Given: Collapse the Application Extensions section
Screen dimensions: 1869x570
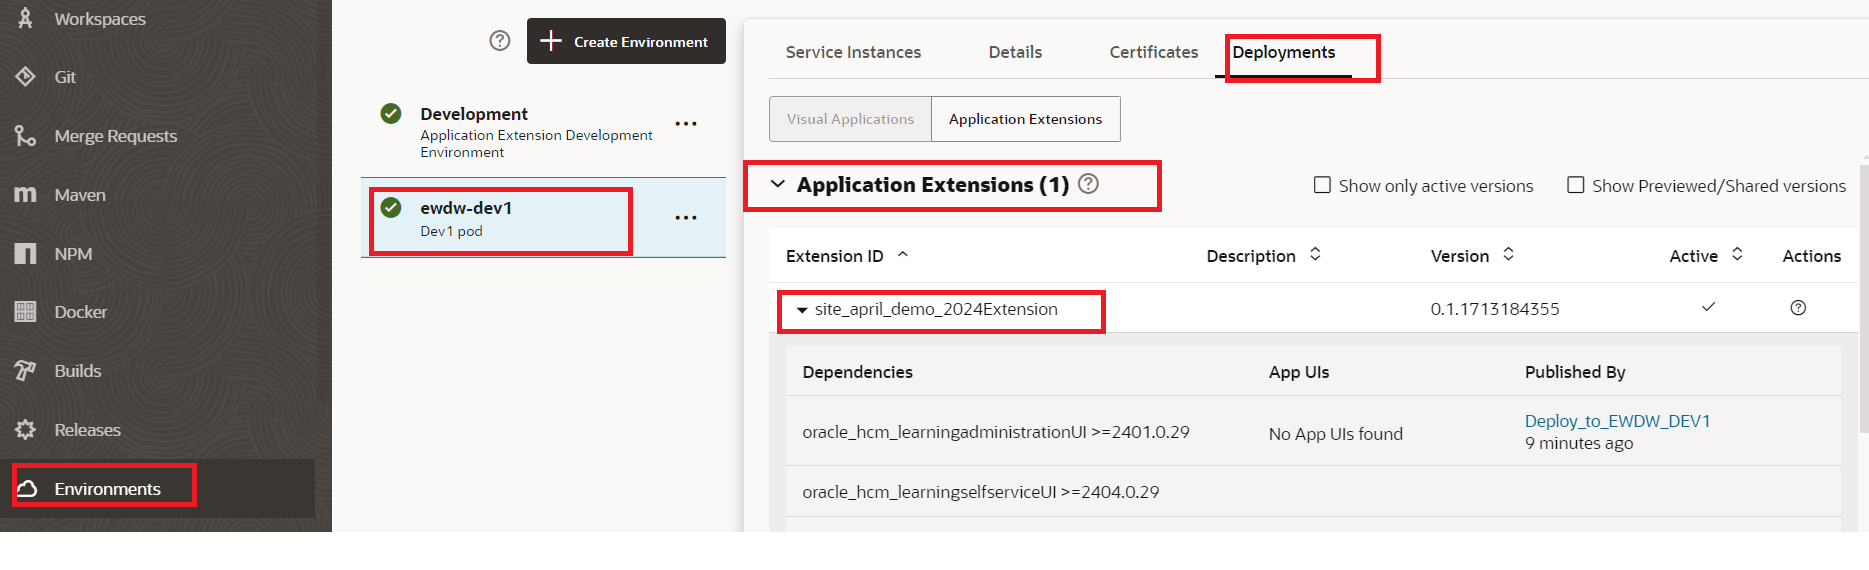Looking at the screenshot, I should tap(777, 185).
